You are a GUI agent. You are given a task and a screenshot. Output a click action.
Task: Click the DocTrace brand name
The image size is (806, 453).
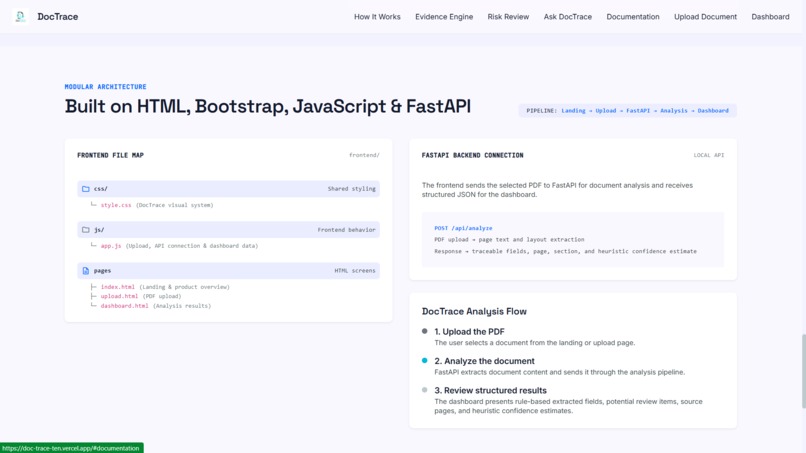pyautogui.click(x=58, y=16)
